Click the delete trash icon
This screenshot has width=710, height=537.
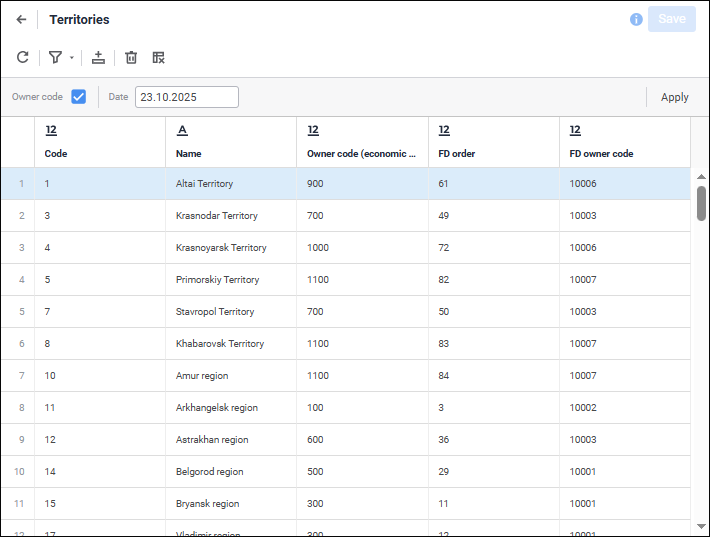click(x=131, y=58)
